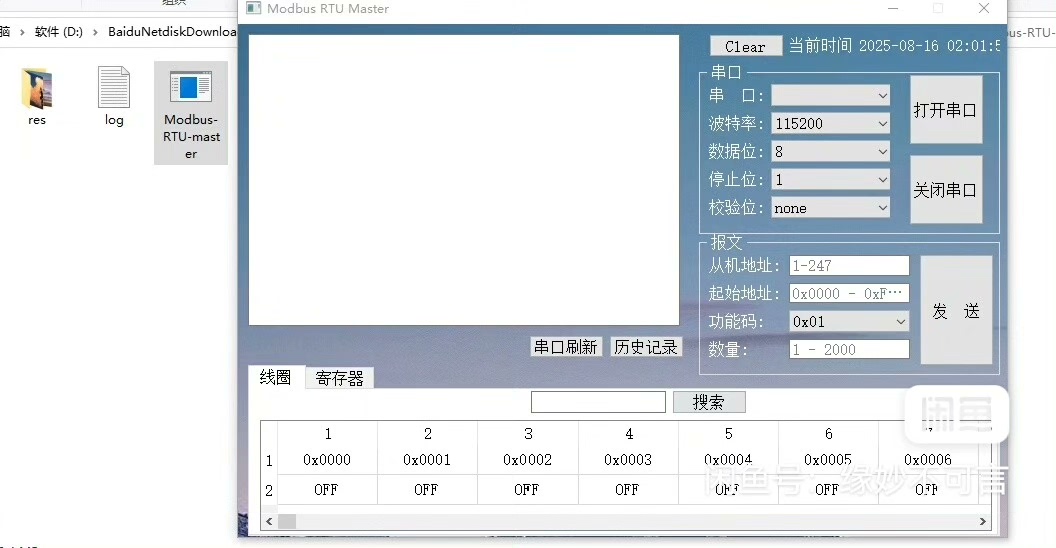1056x548 pixels.
Task: Click OFF cell under 0x0001
Action: point(427,489)
